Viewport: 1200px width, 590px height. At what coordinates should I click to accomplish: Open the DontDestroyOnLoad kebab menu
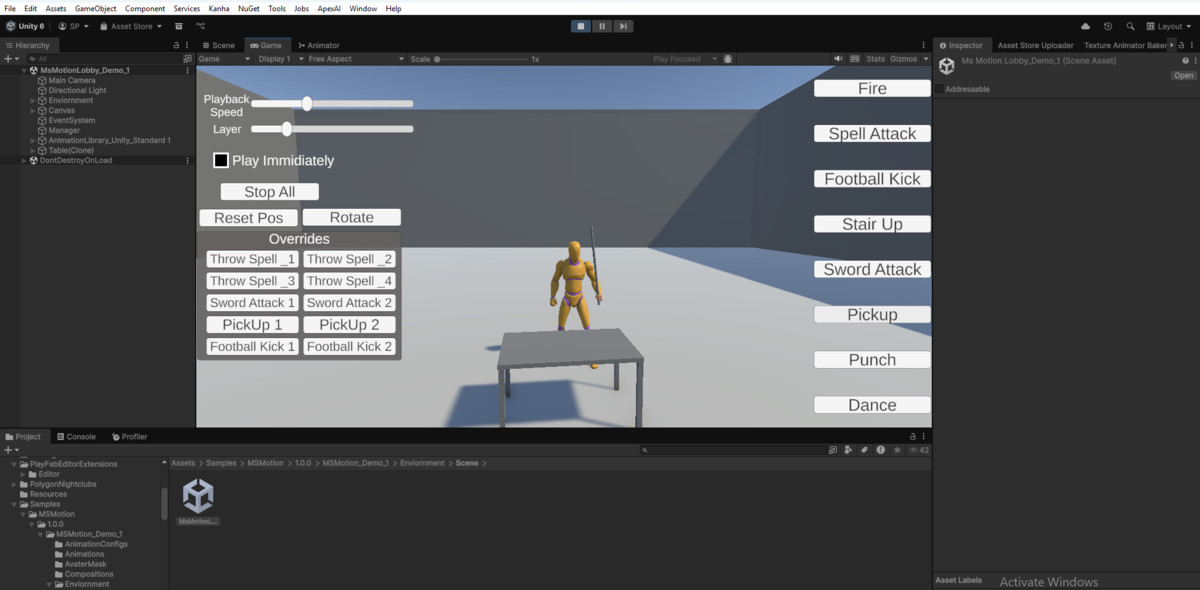pos(187,161)
